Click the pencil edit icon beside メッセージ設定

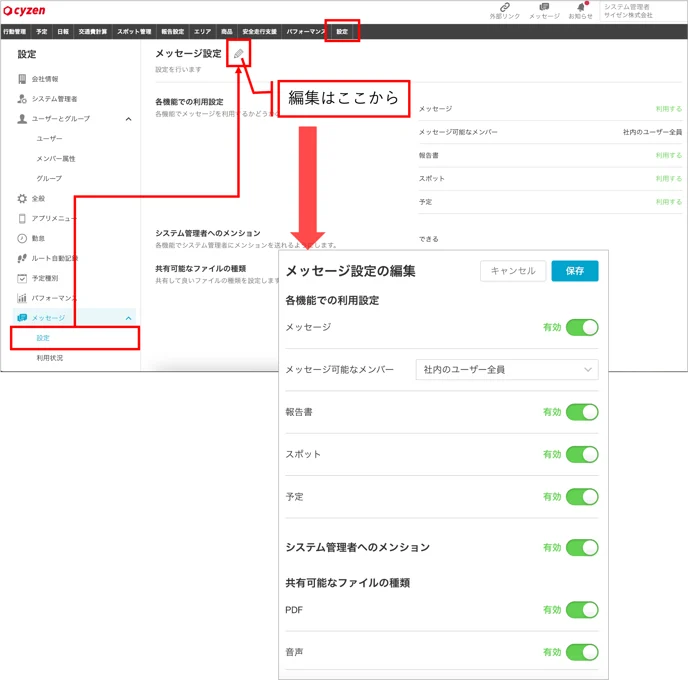coord(238,54)
